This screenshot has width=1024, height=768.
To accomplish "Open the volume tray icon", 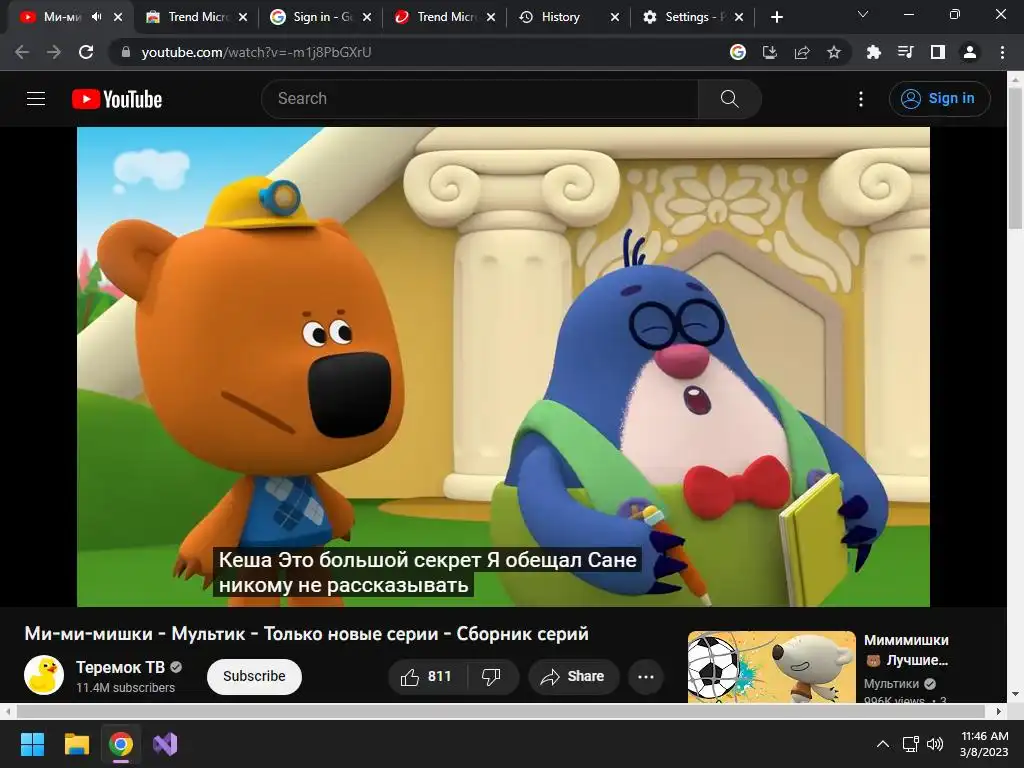I will (x=935, y=744).
